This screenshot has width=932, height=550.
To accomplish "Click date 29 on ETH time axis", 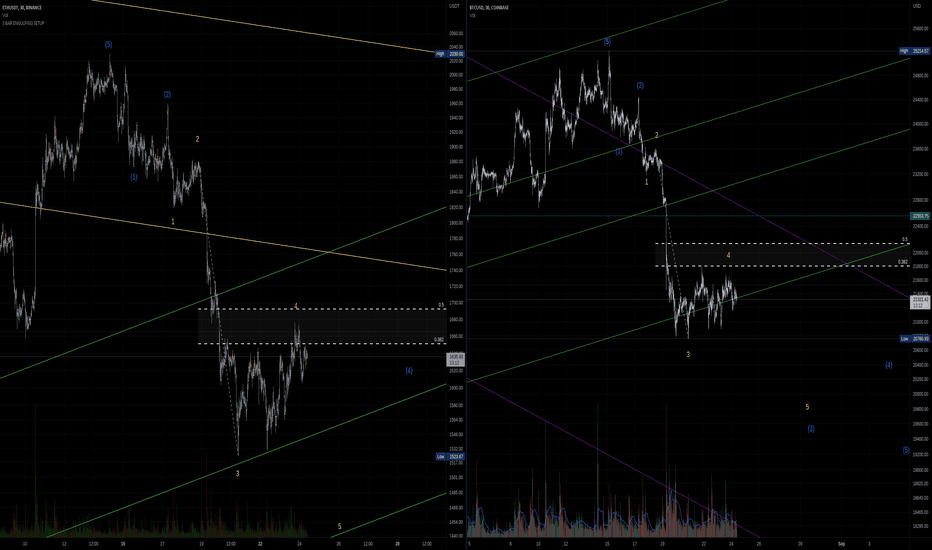I will (398, 543).
